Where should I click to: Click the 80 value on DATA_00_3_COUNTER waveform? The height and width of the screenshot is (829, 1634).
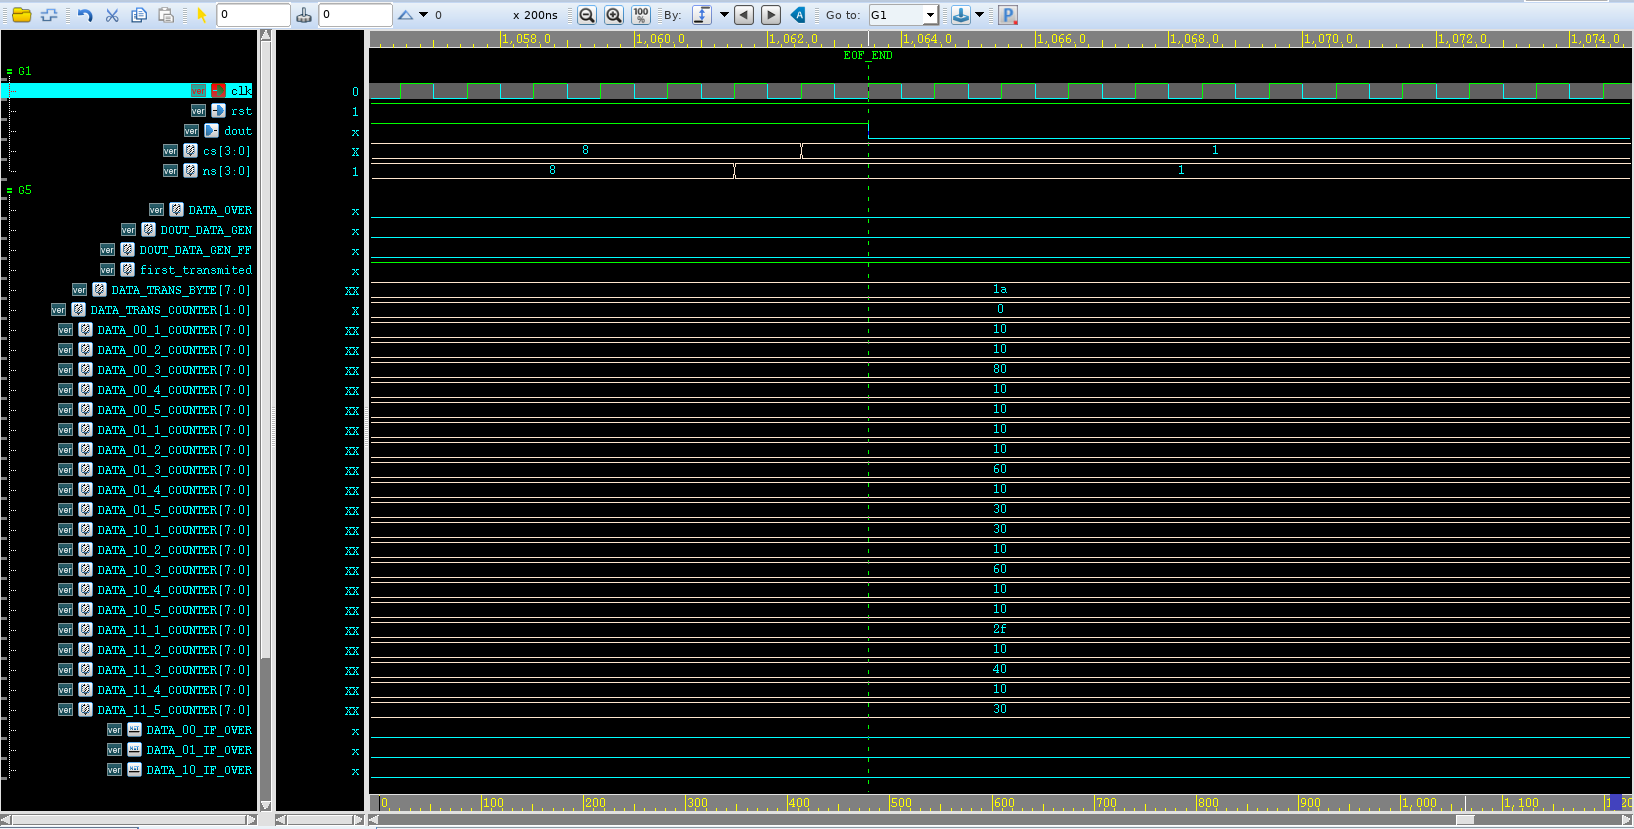(1000, 369)
